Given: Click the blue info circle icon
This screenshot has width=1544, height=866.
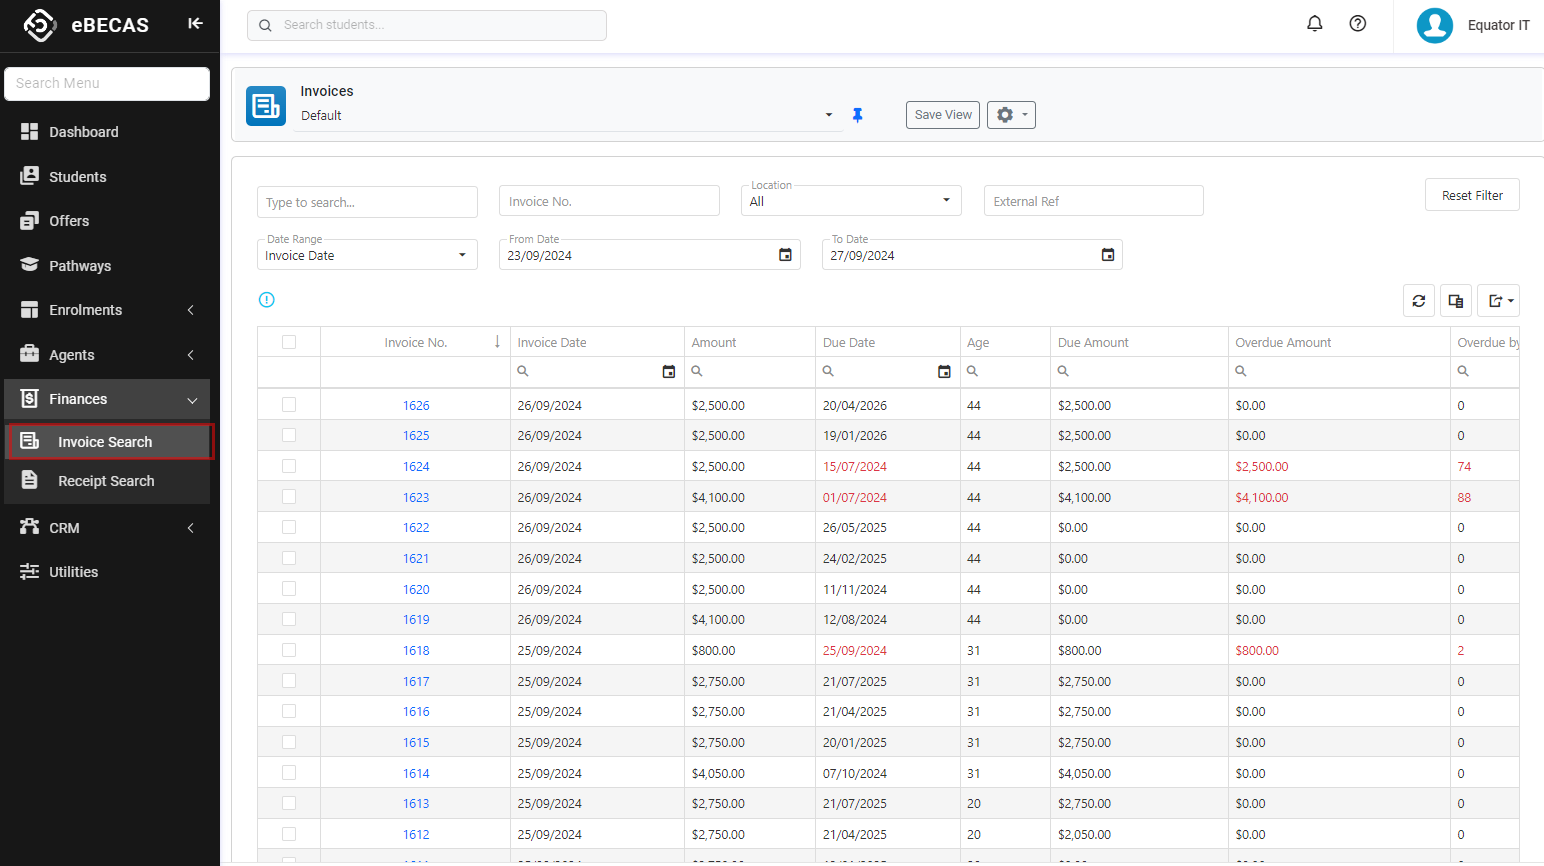Looking at the screenshot, I should (266, 300).
